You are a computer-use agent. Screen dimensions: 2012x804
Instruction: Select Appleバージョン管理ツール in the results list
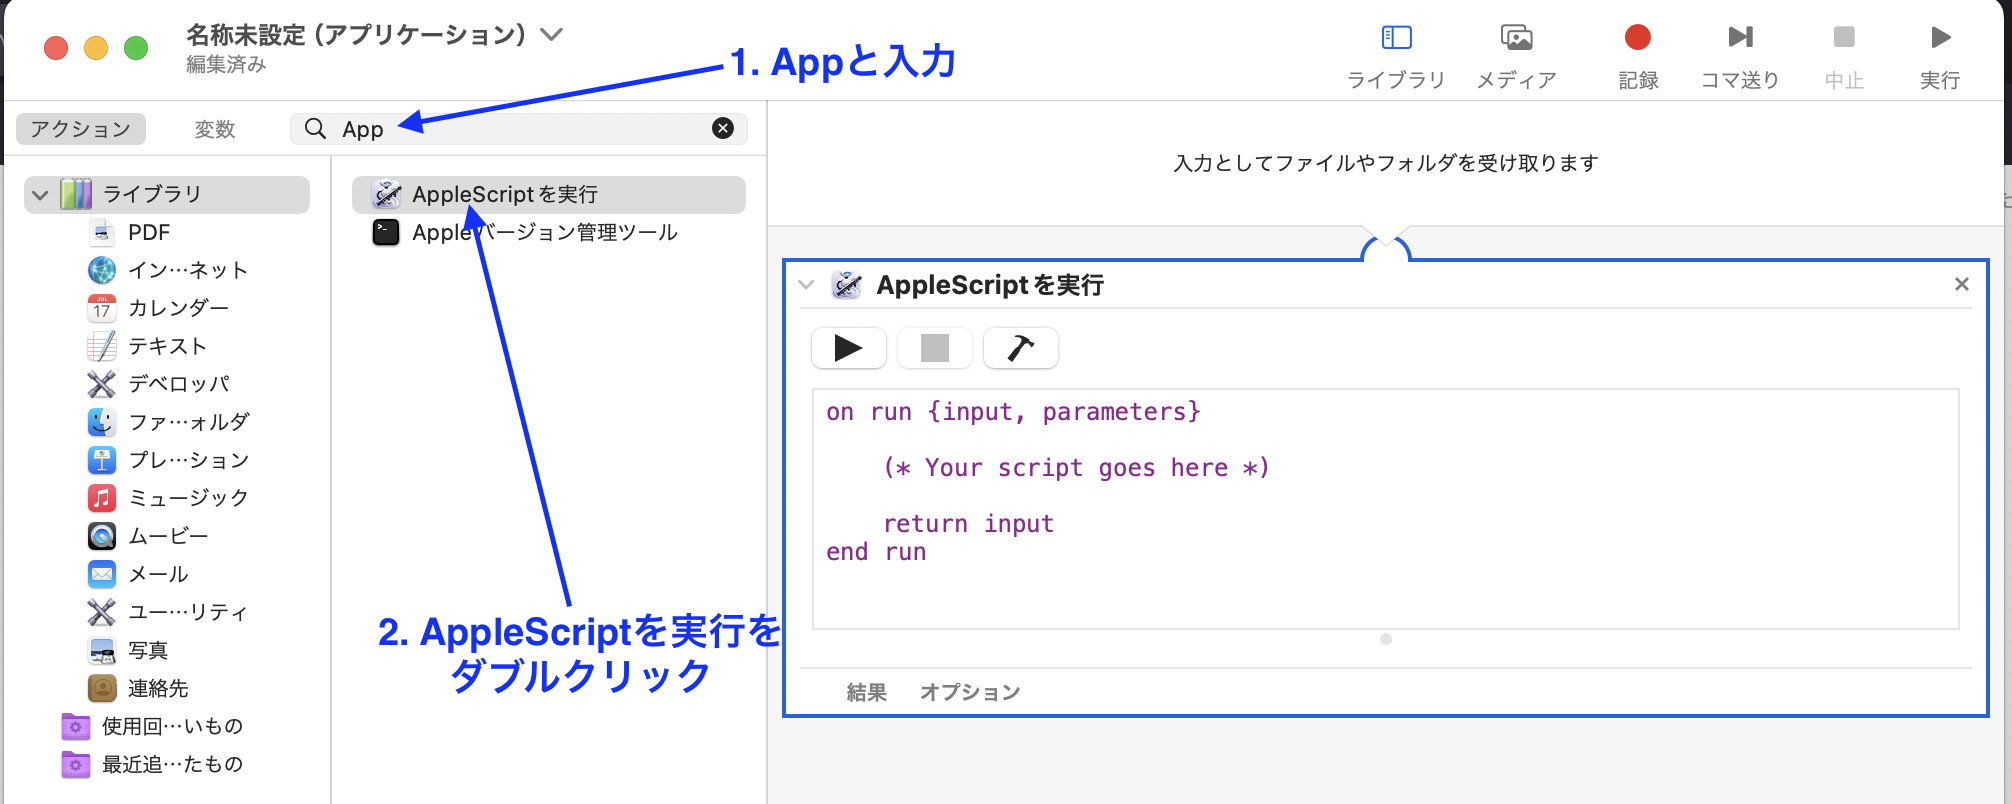549,232
